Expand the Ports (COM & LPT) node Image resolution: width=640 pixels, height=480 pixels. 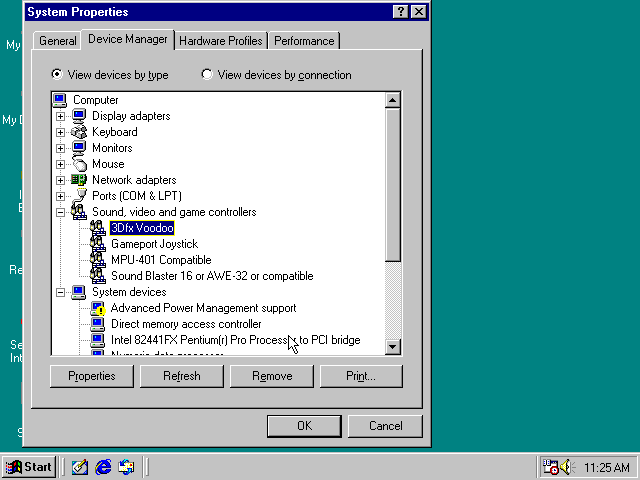pyautogui.click(x=60, y=196)
